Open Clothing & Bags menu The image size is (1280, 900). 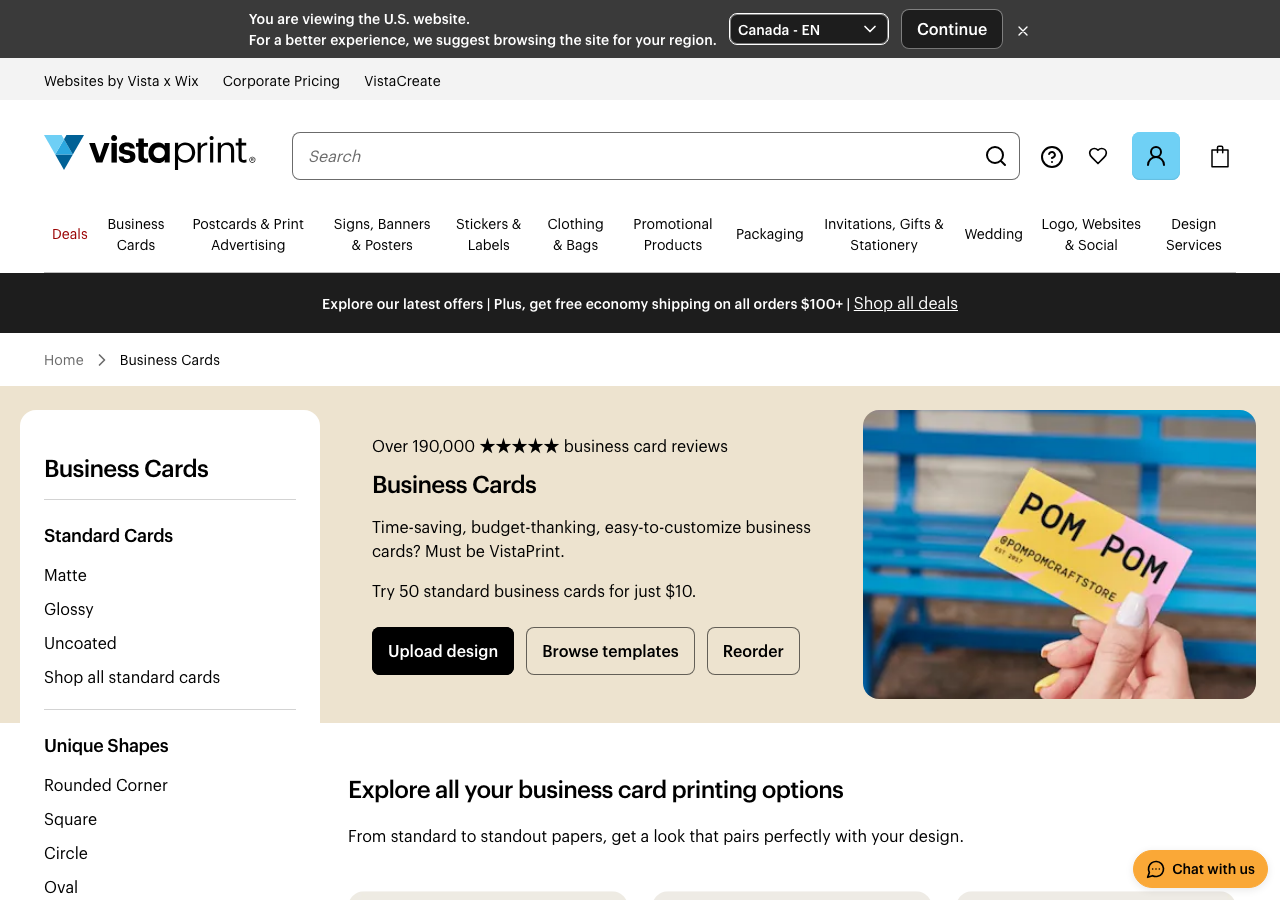pos(576,234)
